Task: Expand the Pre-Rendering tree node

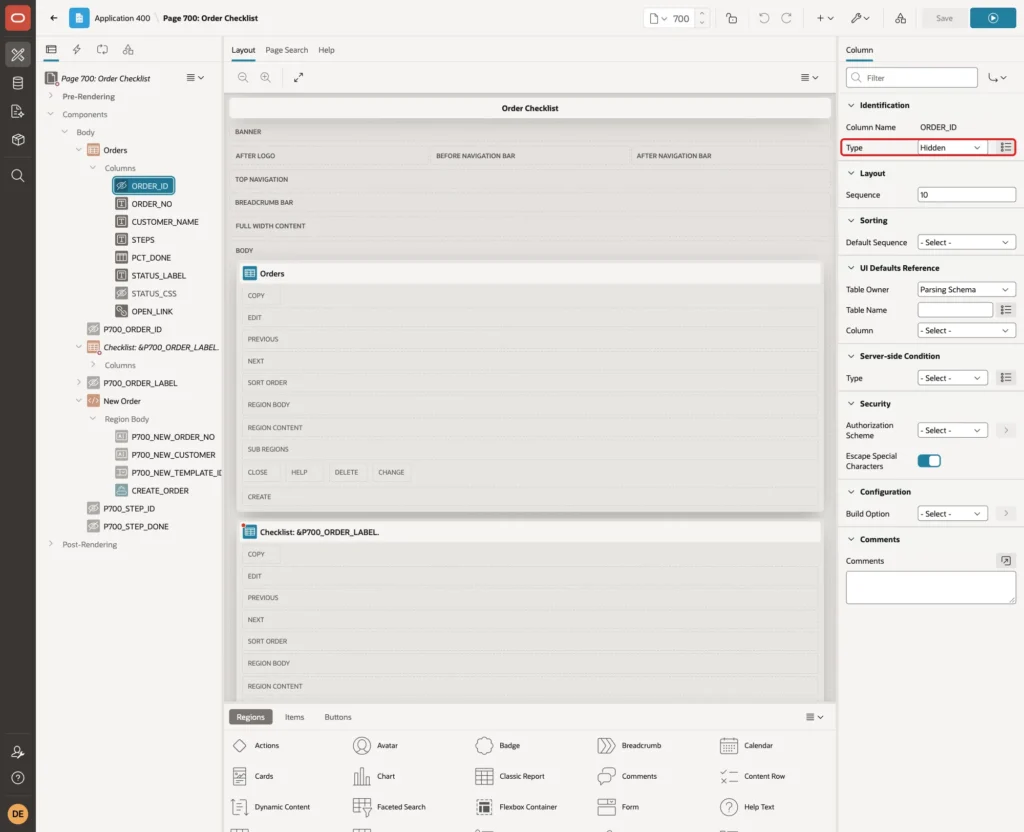Action: pos(51,96)
